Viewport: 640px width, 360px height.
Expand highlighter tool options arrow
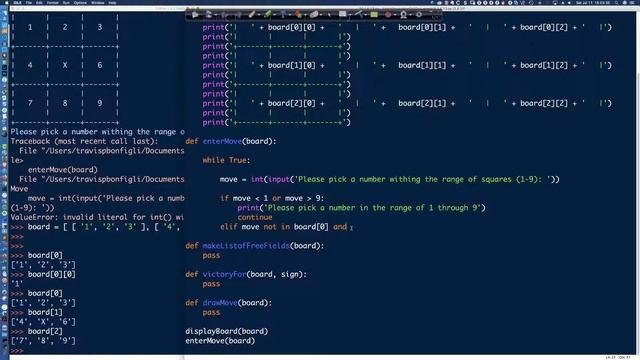pos(275,15)
